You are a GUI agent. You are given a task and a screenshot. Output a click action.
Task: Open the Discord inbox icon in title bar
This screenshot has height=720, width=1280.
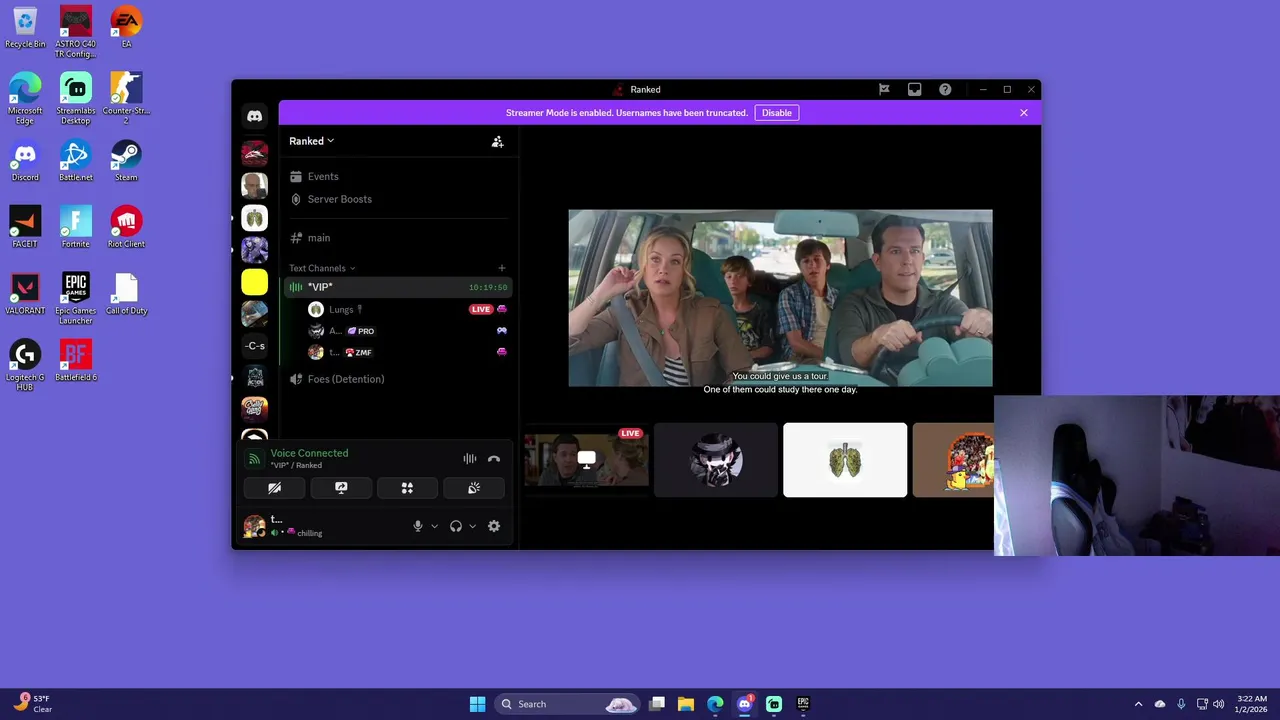pyautogui.click(x=914, y=89)
